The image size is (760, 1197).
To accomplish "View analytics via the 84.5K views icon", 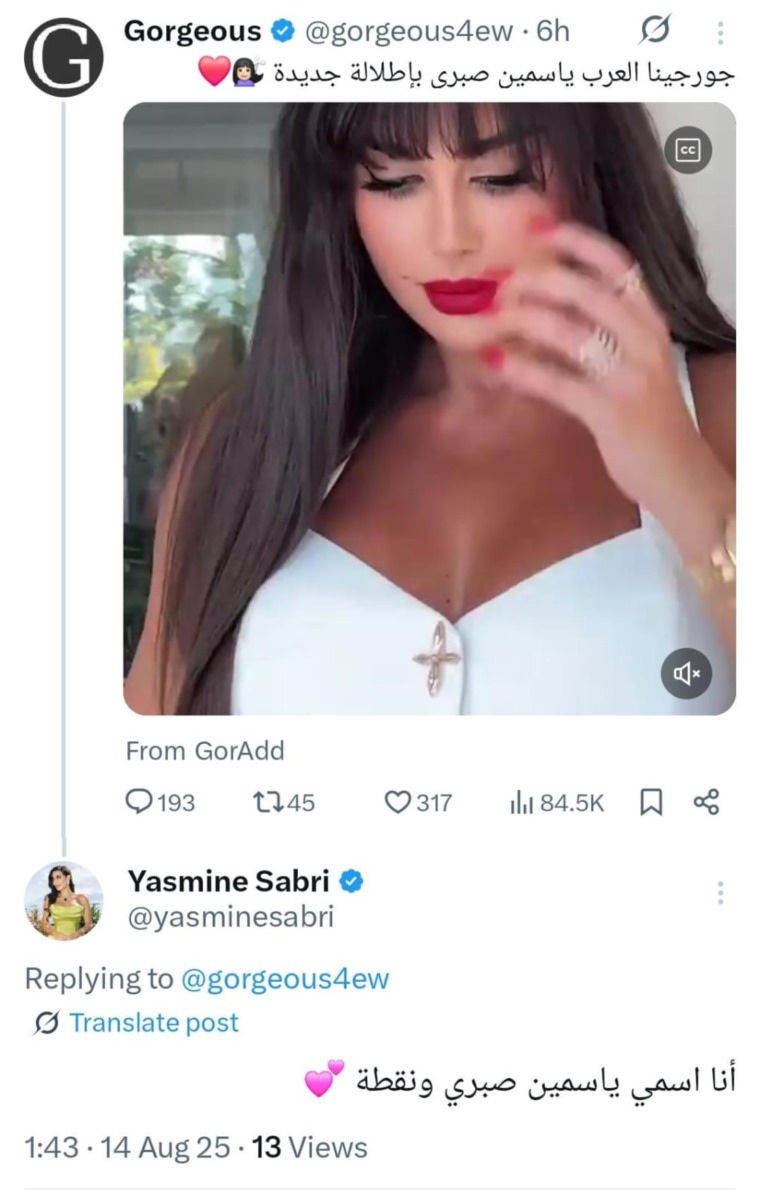I will pyautogui.click(x=521, y=802).
